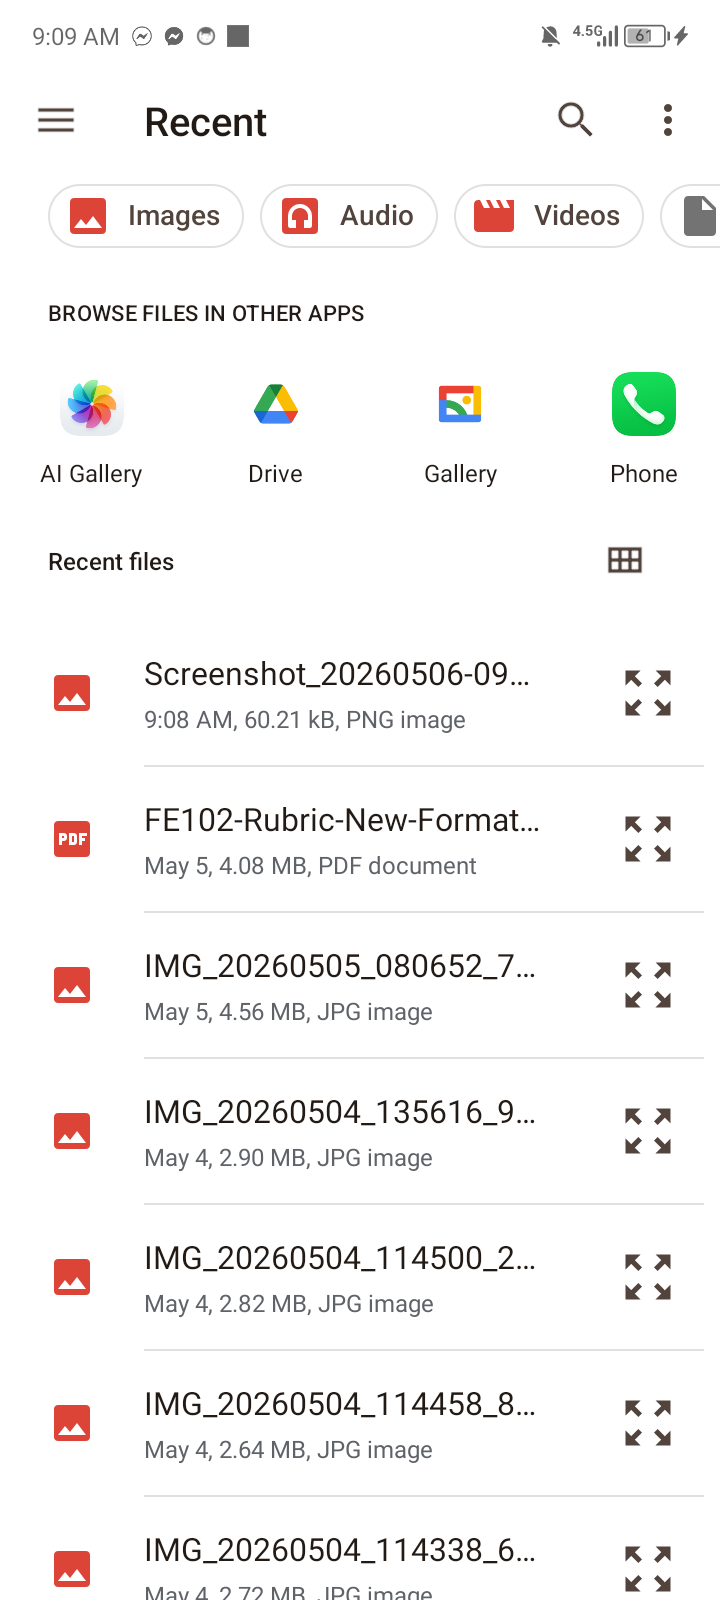Screen dimensions: 720x1600
Task: Expand preview of IMG_20260505_080652
Action: point(648,985)
